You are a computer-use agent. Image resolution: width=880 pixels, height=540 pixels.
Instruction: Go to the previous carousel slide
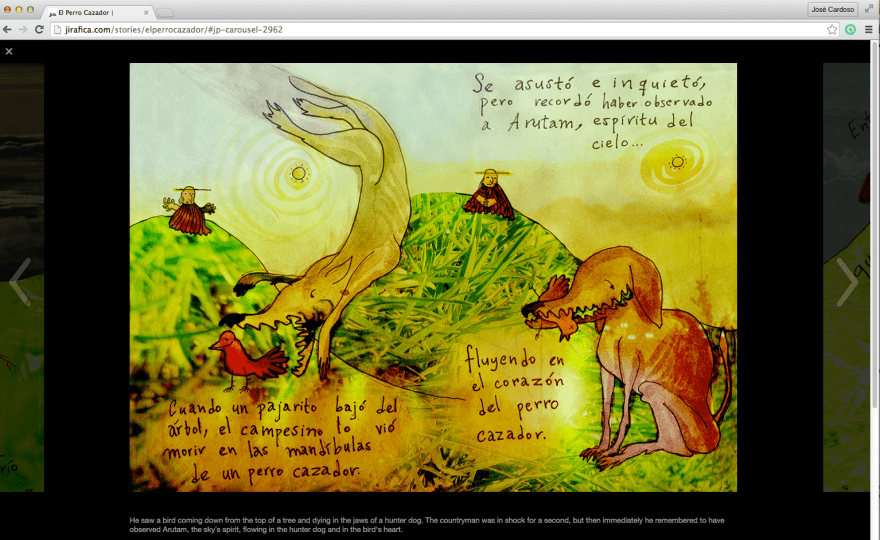(x=20, y=282)
